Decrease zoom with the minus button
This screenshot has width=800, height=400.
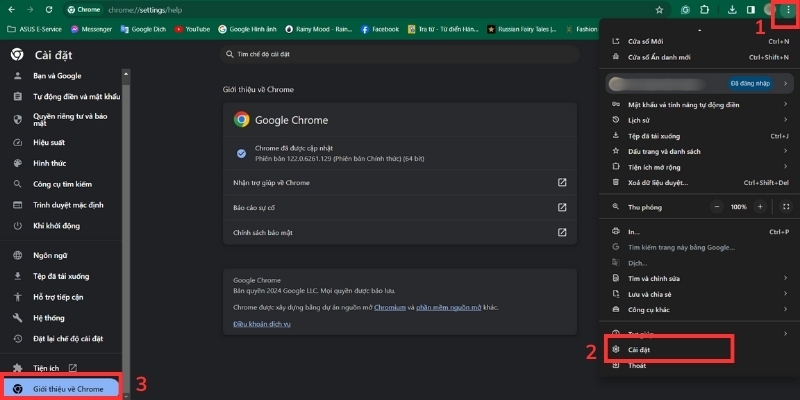(x=716, y=206)
